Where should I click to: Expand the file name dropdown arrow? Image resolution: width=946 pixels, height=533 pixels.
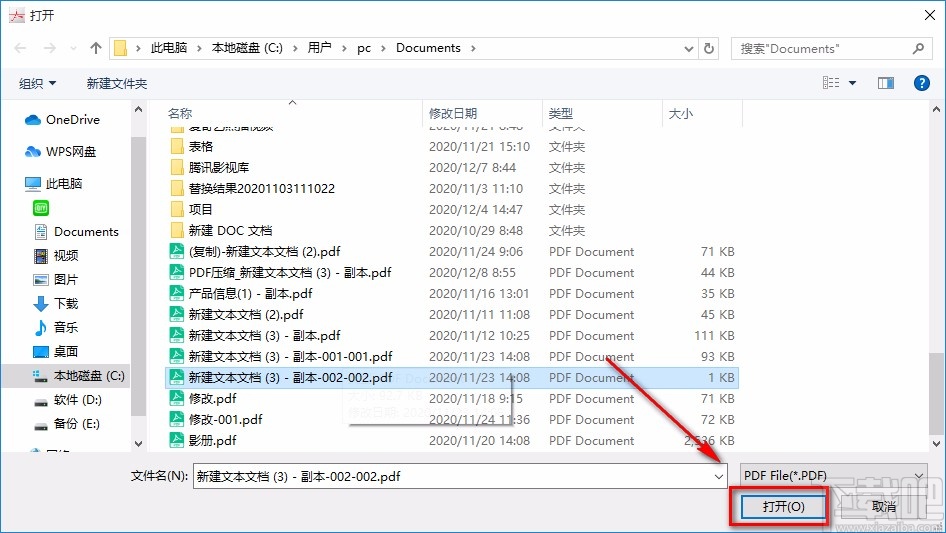tap(719, 476)
